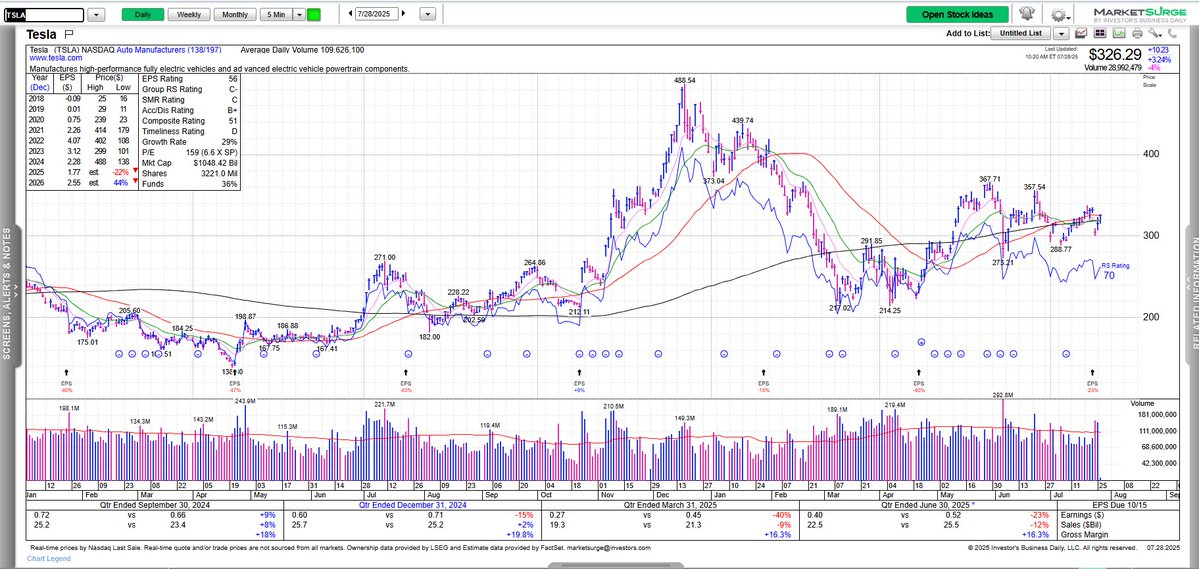Select the 5 Min intraday chart
Screen dimensions: 1199x569
pyautogui.click(x=277, y=15)
